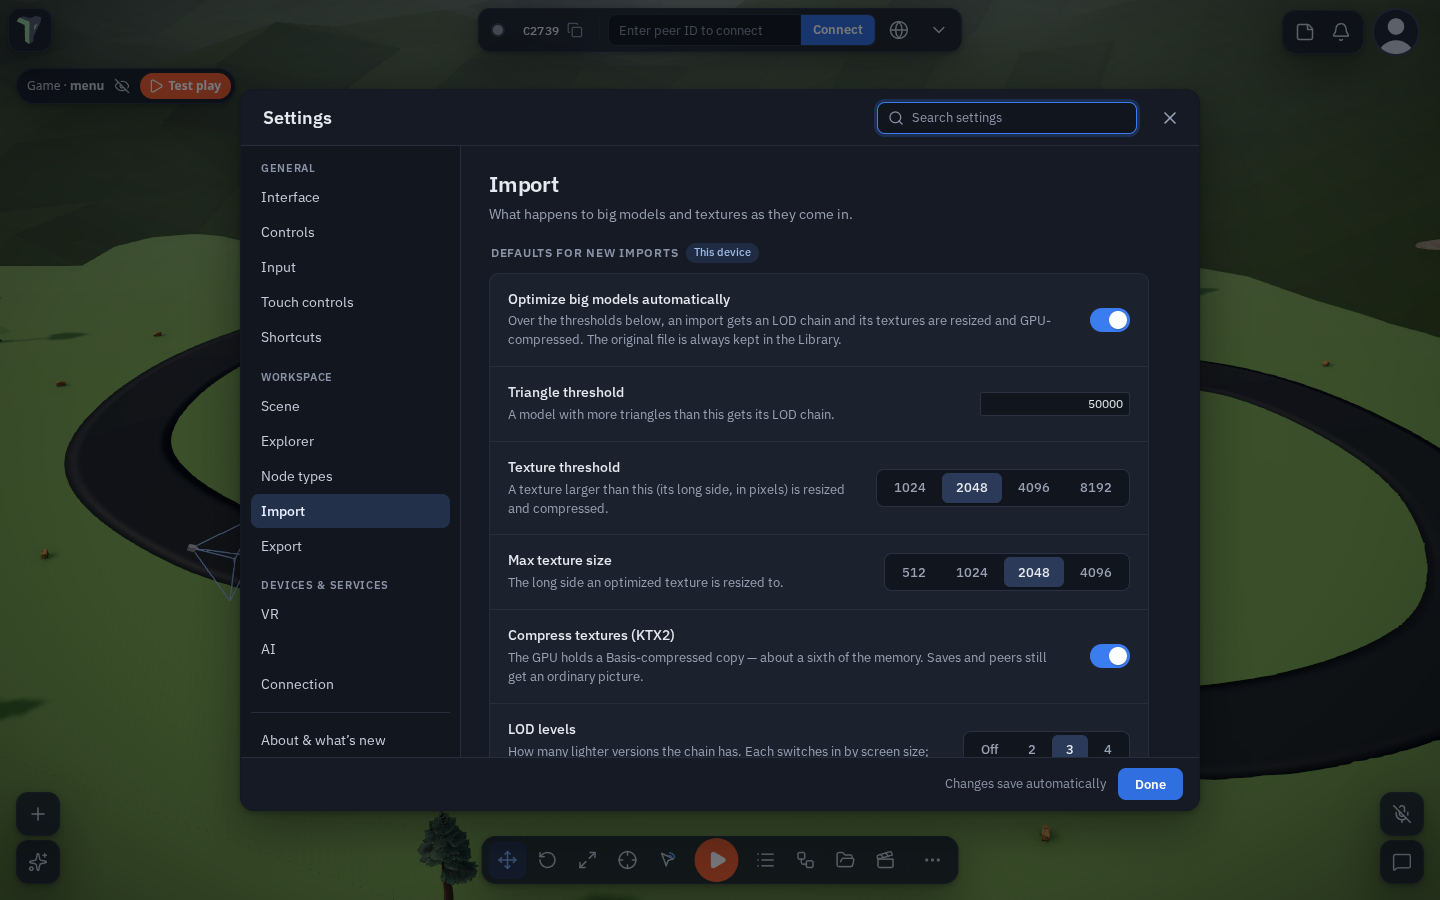Open the folder library icon in toolbar

coord(846,860)
